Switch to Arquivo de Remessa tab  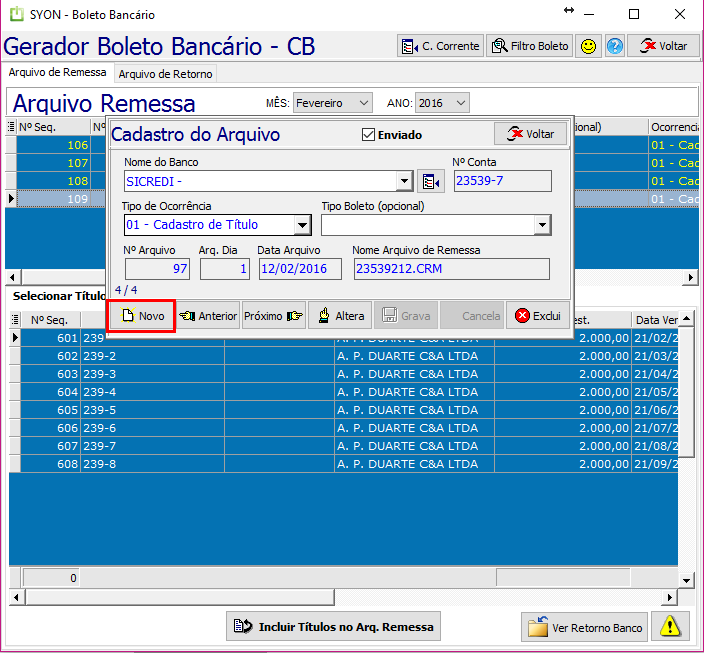57,72
